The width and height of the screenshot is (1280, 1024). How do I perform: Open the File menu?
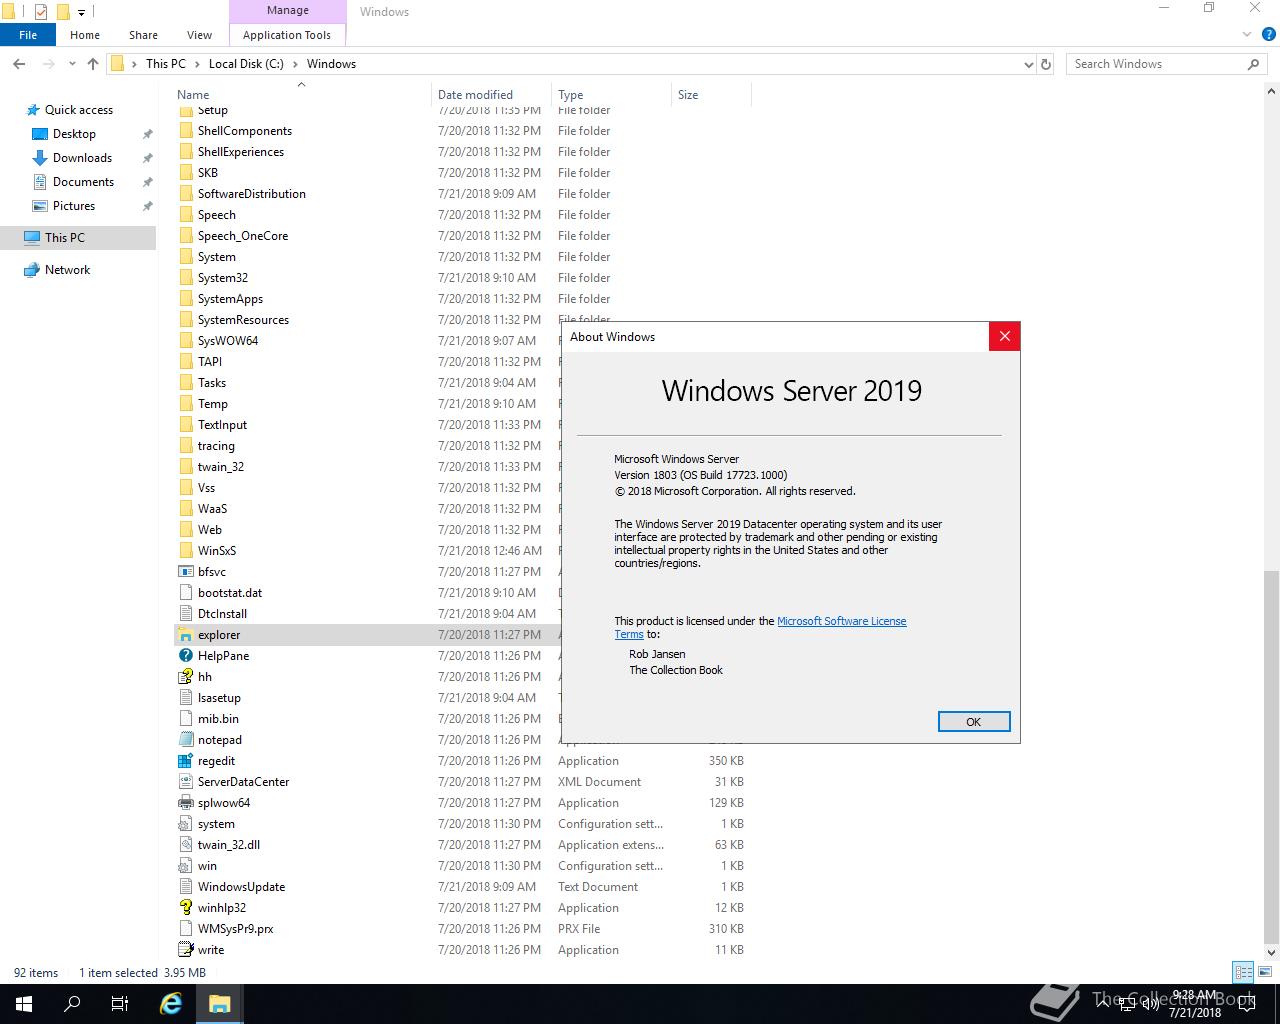(x=28, y=35)
